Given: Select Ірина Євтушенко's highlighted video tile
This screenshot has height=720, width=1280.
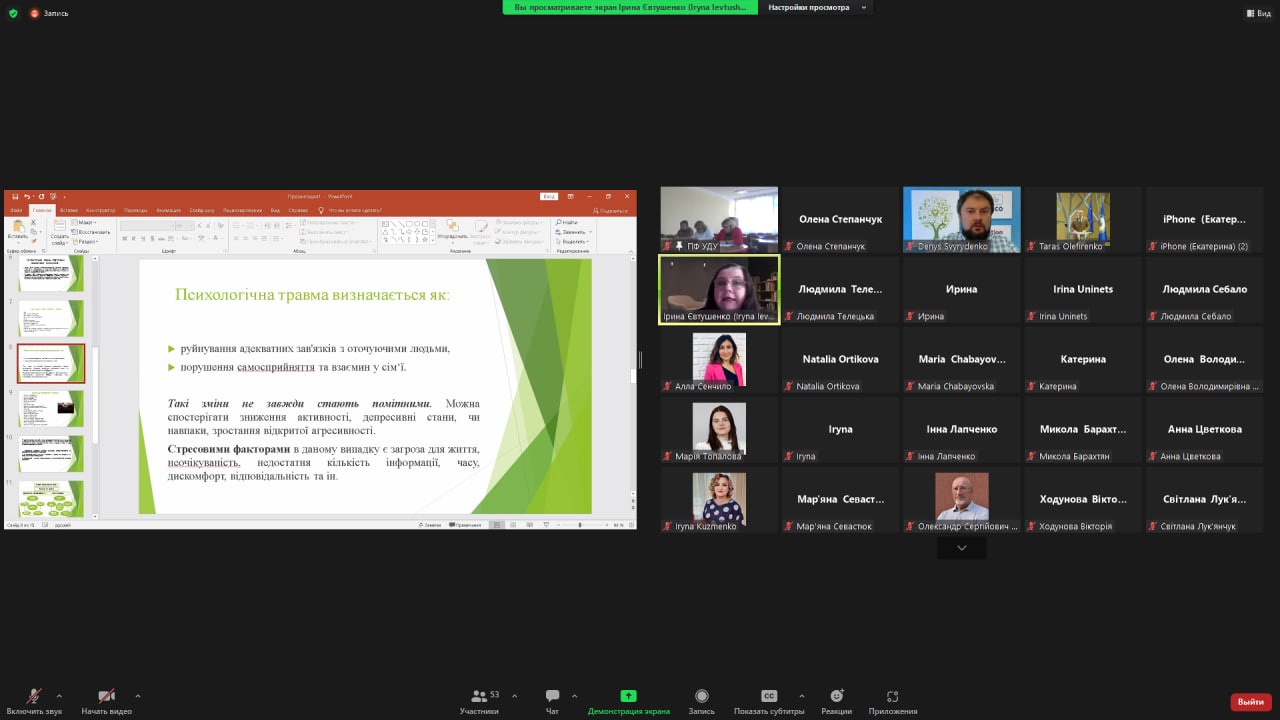Looking at the screenshot, I should coord(718,289).
